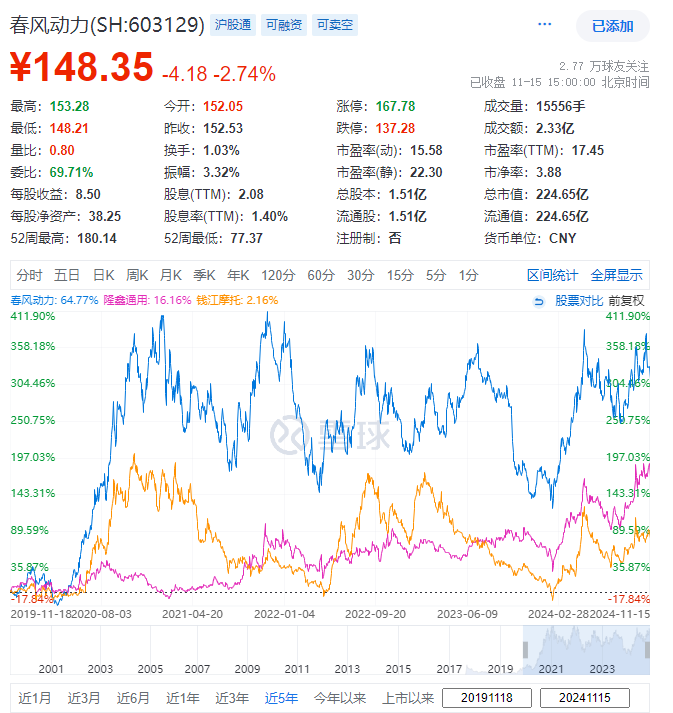This screenshot has width=673, height=713.
Task: Switch chart to 分时 view
Action: pyautogui.click(x=29, y=275)
